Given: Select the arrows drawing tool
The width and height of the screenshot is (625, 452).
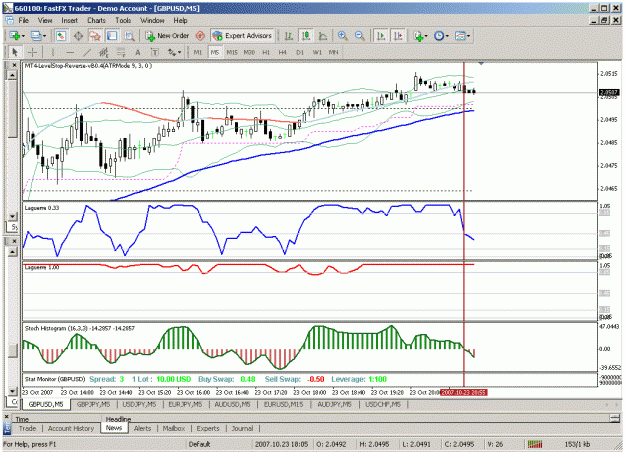Looking at the screenshot, I should tap(172, 52).
